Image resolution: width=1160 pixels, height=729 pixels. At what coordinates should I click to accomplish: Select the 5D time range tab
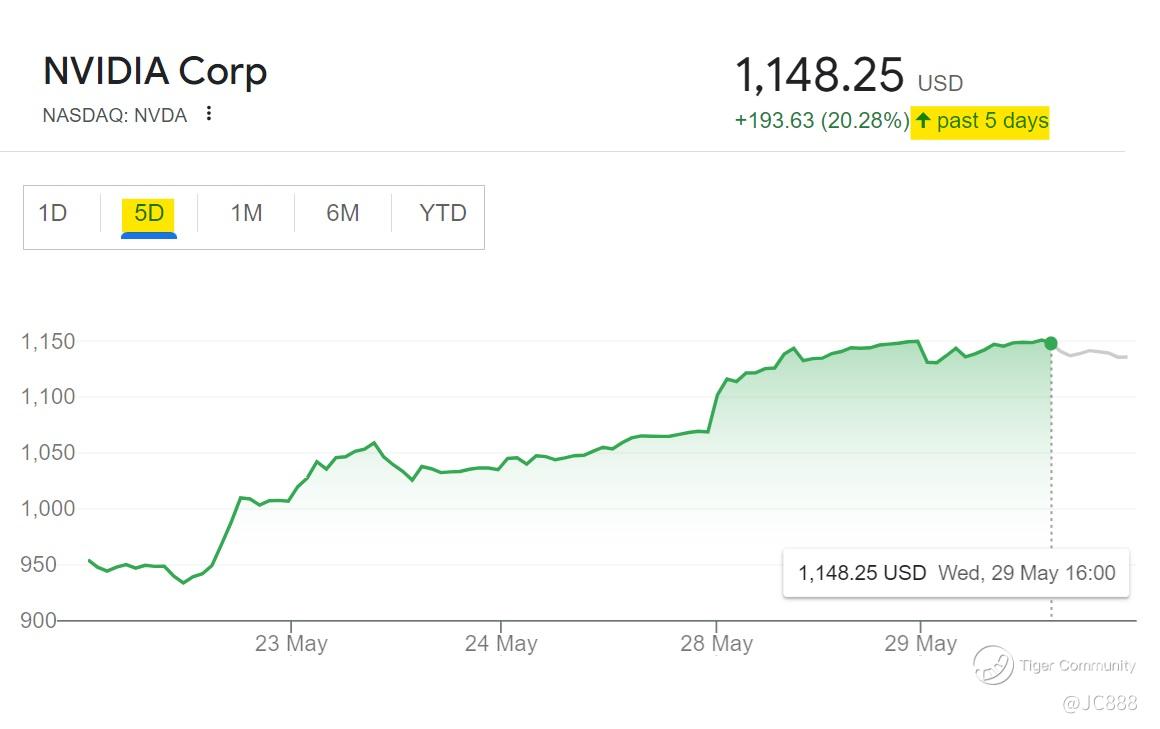tap(149, 213)
